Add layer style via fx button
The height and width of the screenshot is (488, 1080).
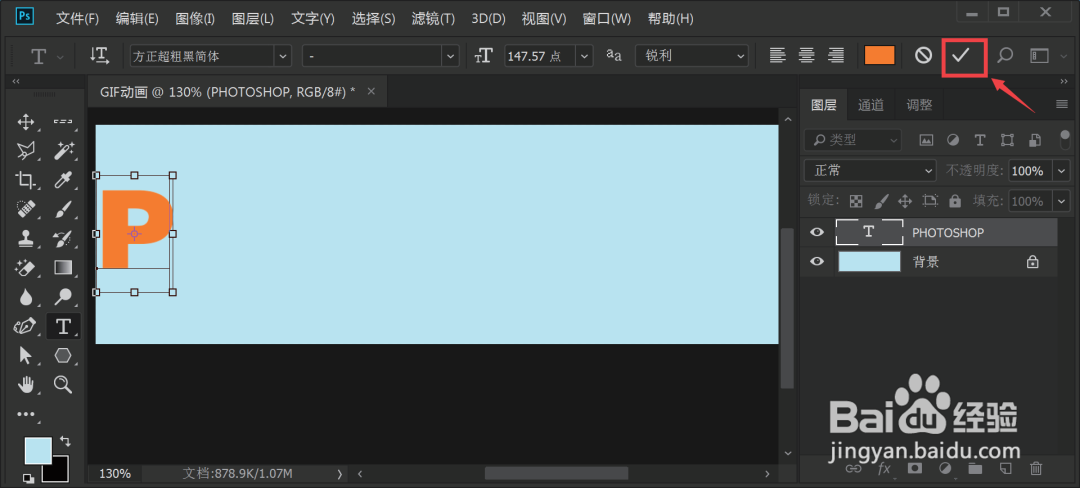tap(884, 469)
